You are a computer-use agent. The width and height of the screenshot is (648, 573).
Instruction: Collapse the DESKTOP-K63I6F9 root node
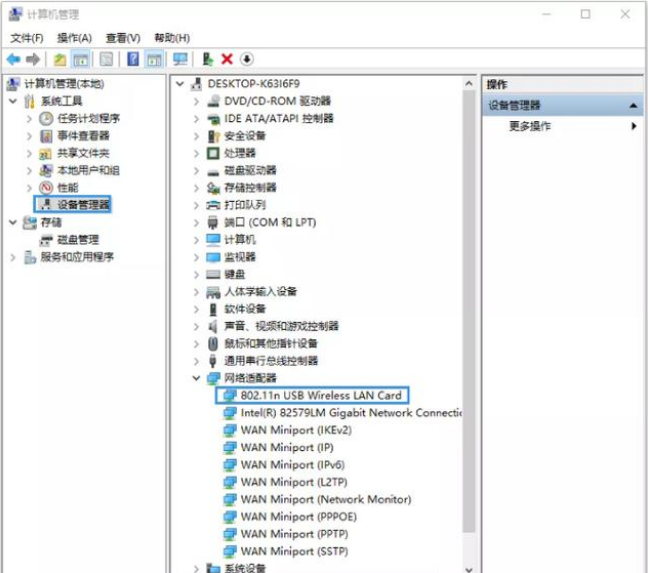pos(180,84)
